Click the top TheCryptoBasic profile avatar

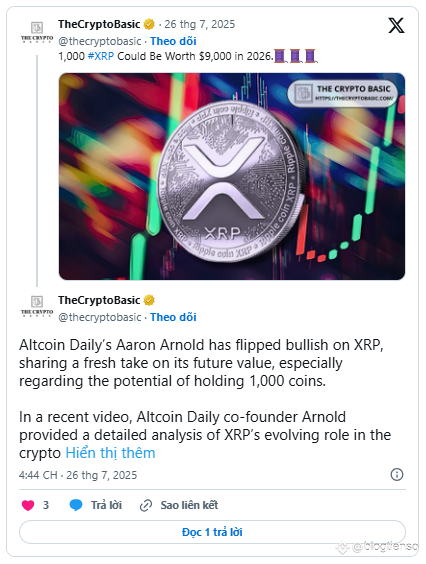tap(37, 32)
